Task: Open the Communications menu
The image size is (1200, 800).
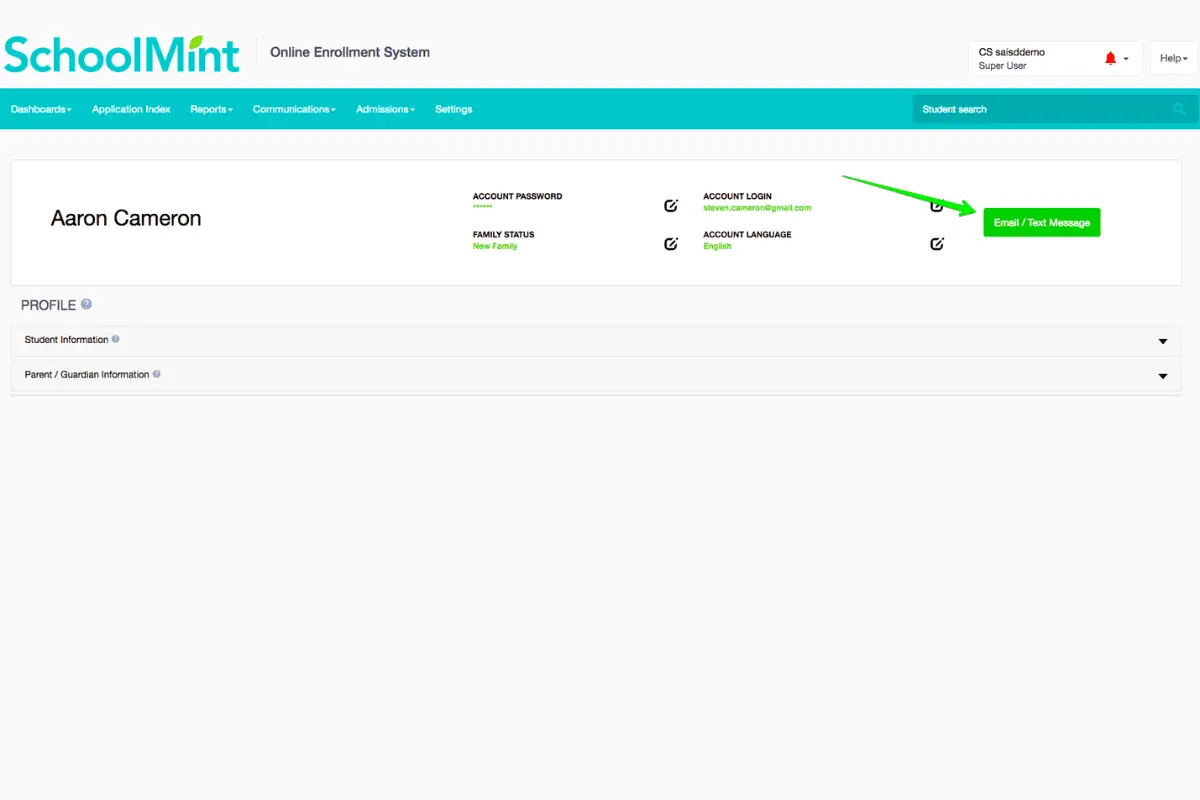Action: [x=294, y=109]
